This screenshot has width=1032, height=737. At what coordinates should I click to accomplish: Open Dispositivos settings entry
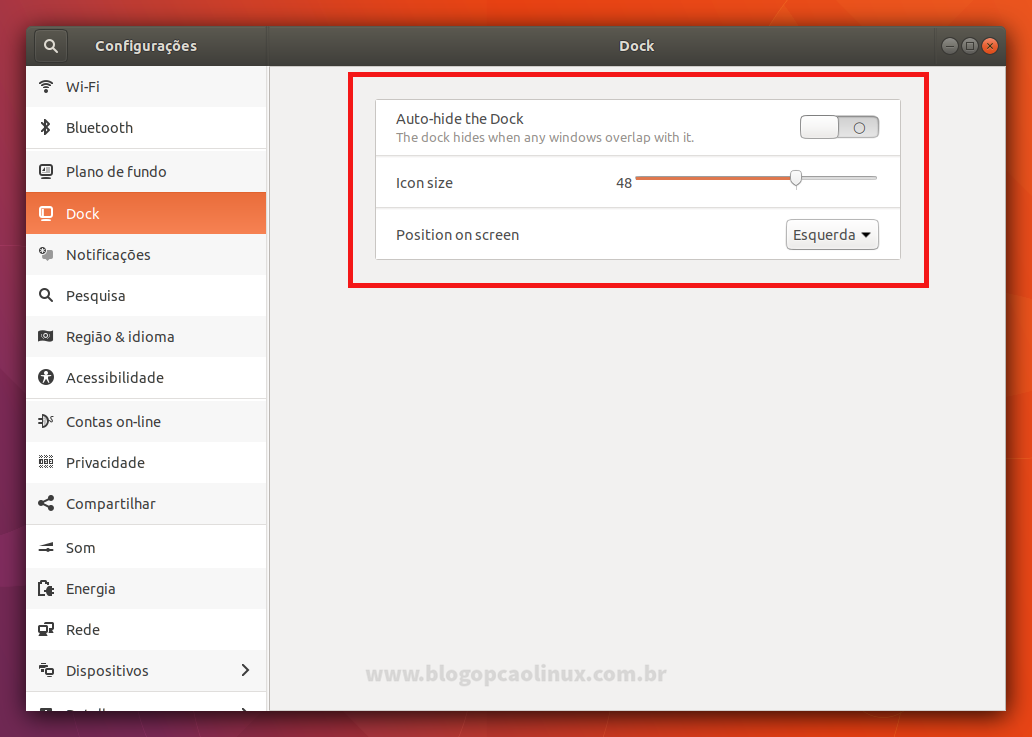(x=146, y=671)
